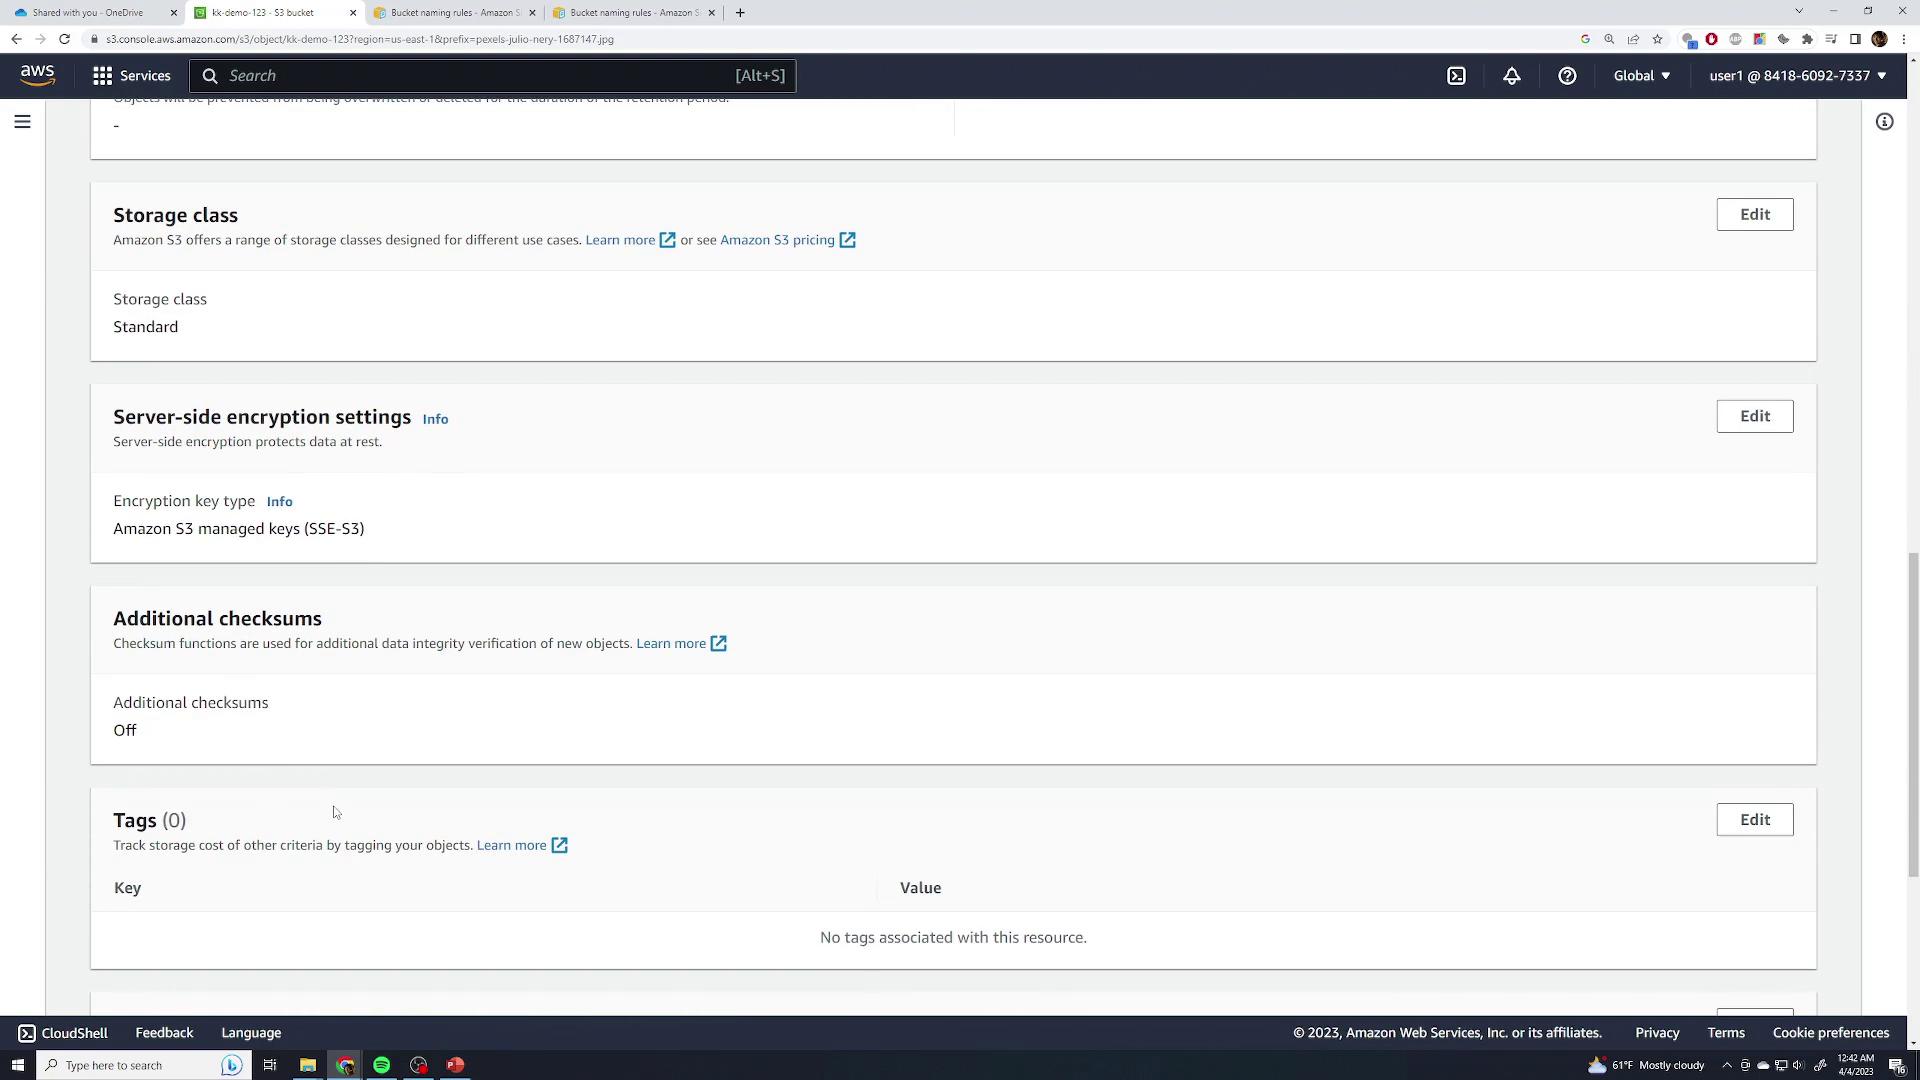
Task: Open the help question mark menu
Action: pyautogui.click(x=1567, y=76)
